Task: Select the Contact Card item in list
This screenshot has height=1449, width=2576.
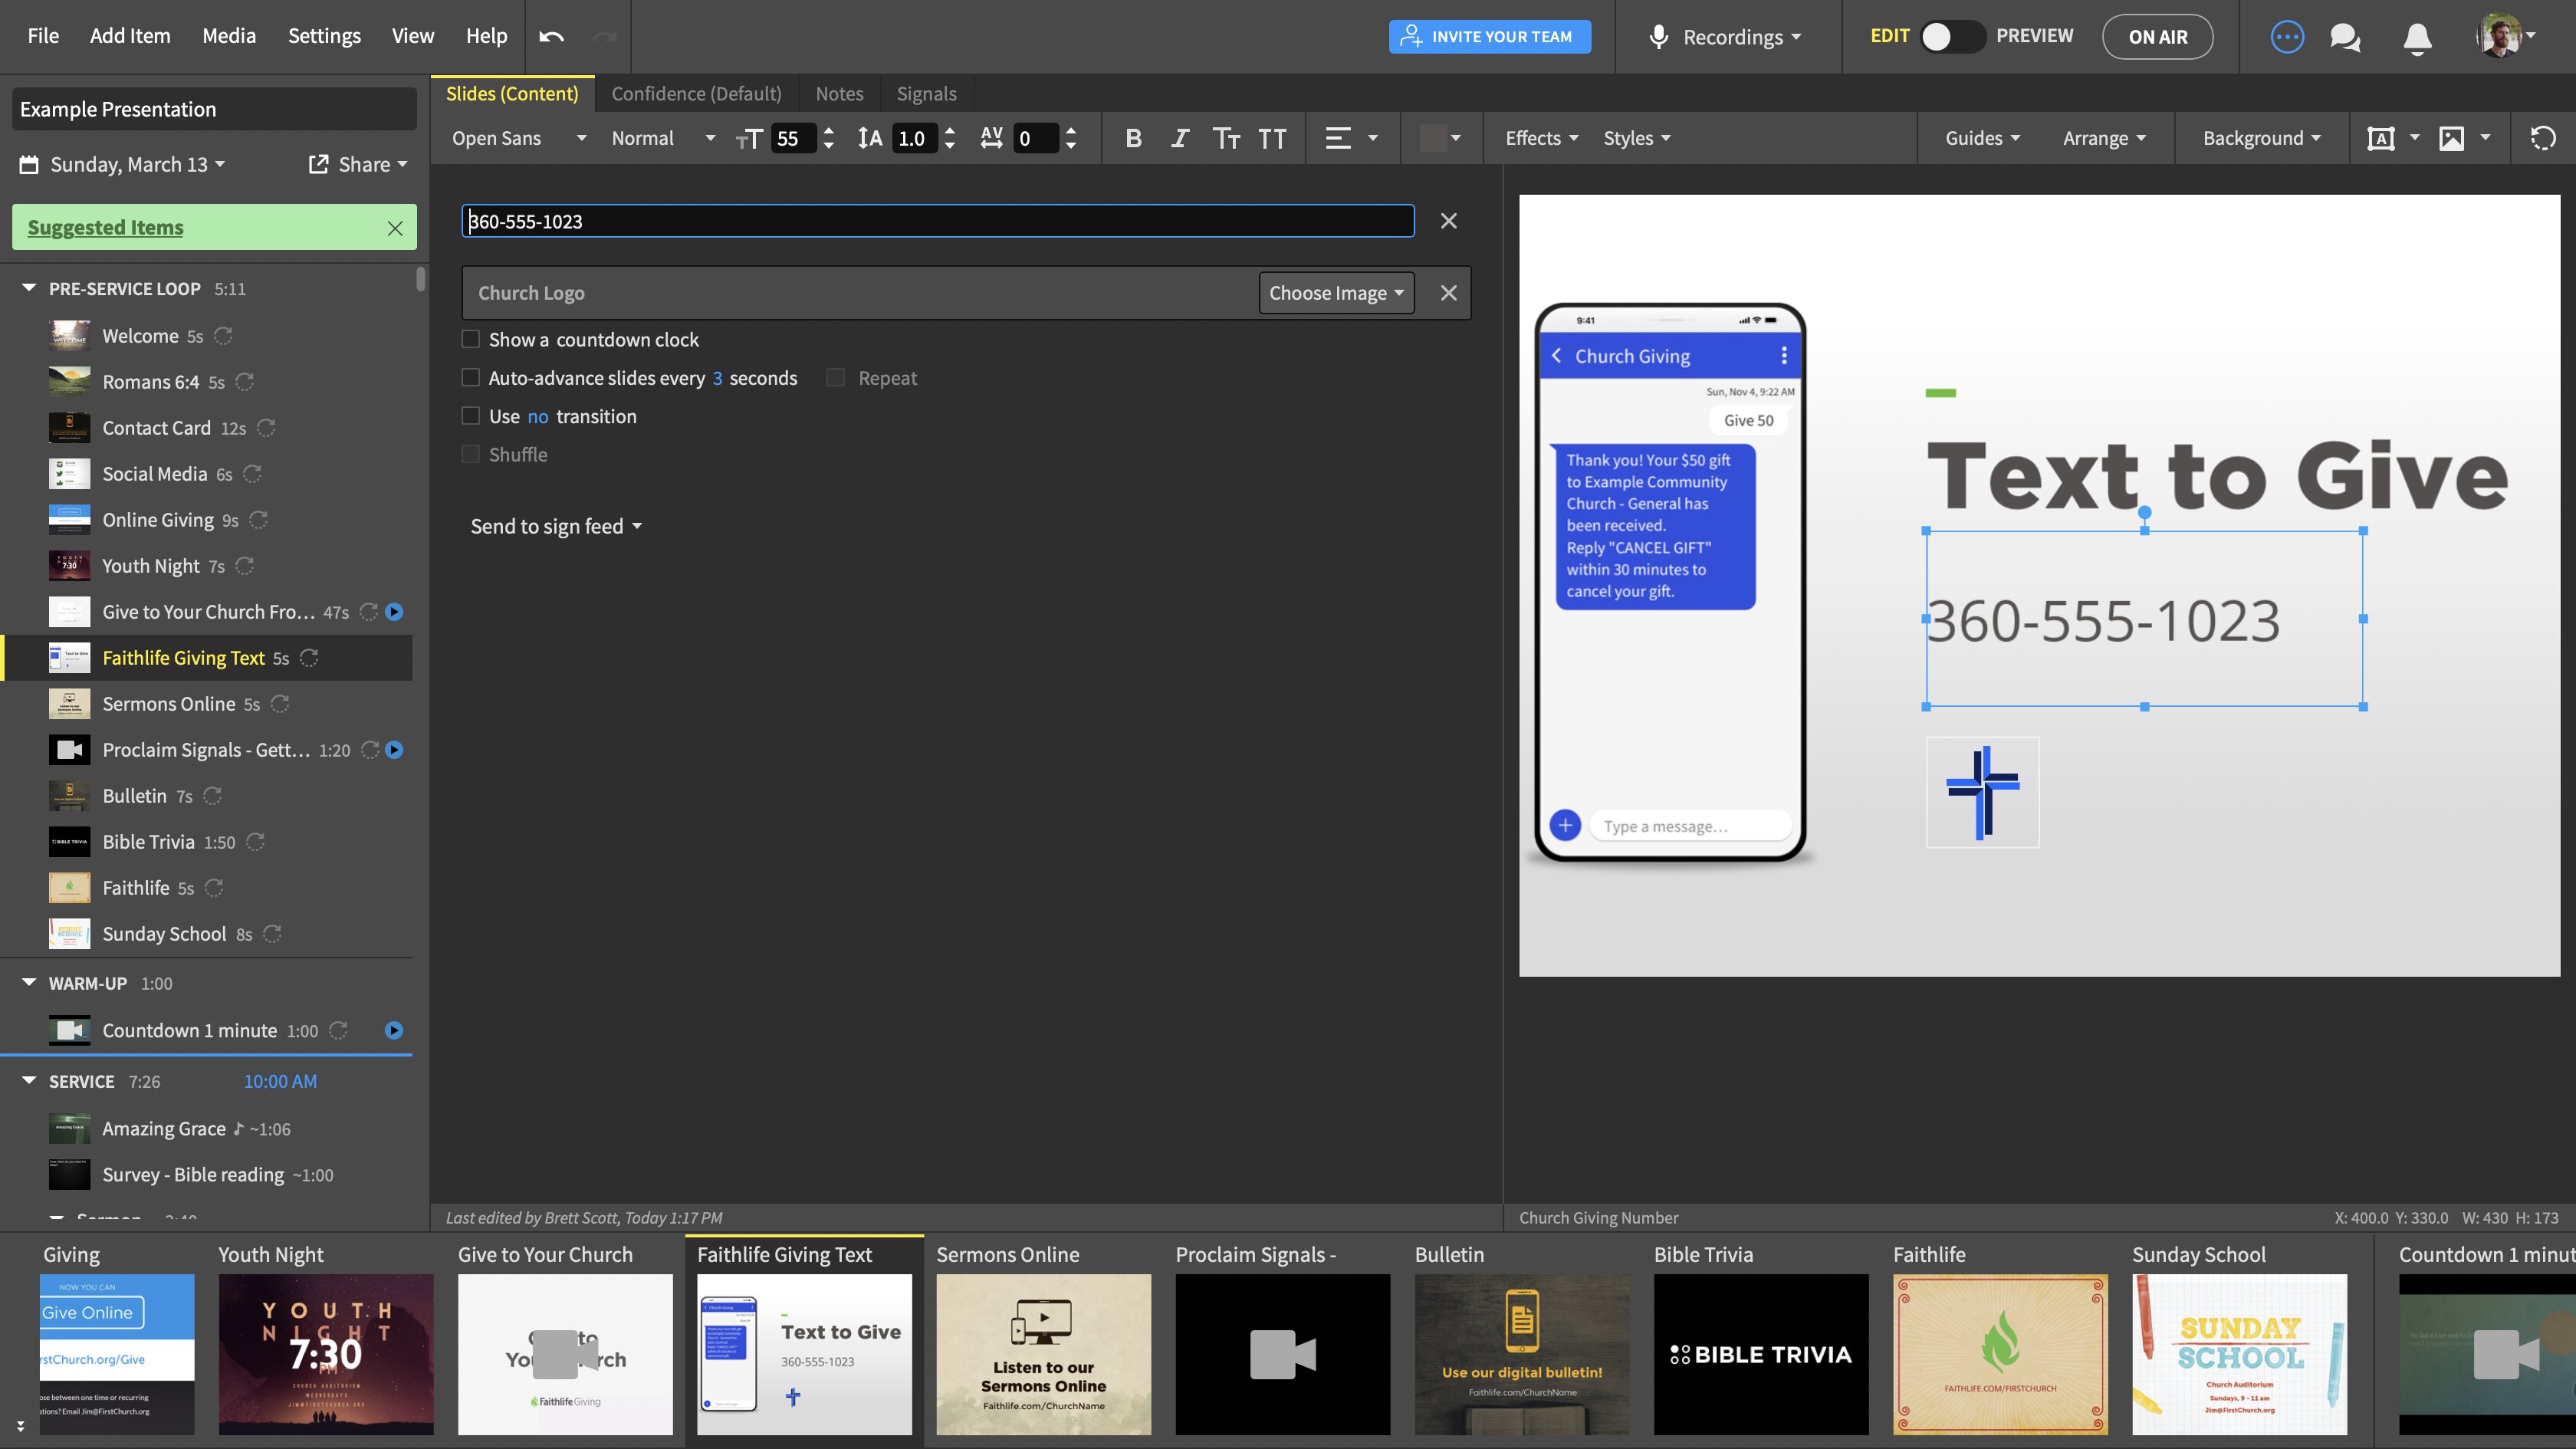Action: tap(206, 428)
